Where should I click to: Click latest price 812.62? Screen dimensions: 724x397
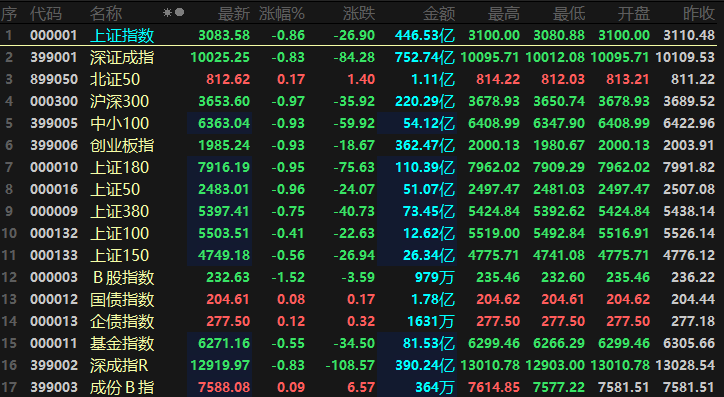pyautogui.click(x=228, y=79)
